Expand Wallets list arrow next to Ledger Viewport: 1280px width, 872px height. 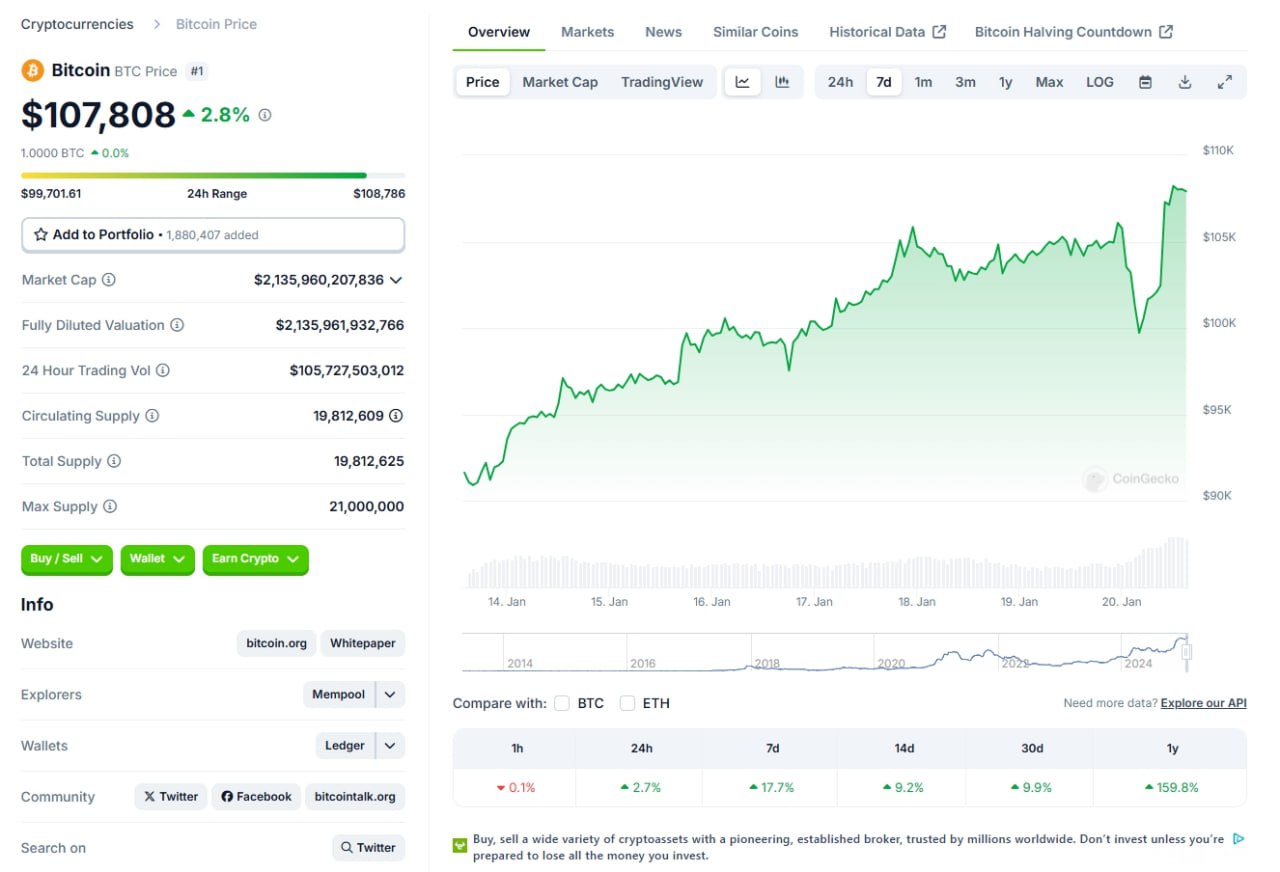[x=391, y=745]
